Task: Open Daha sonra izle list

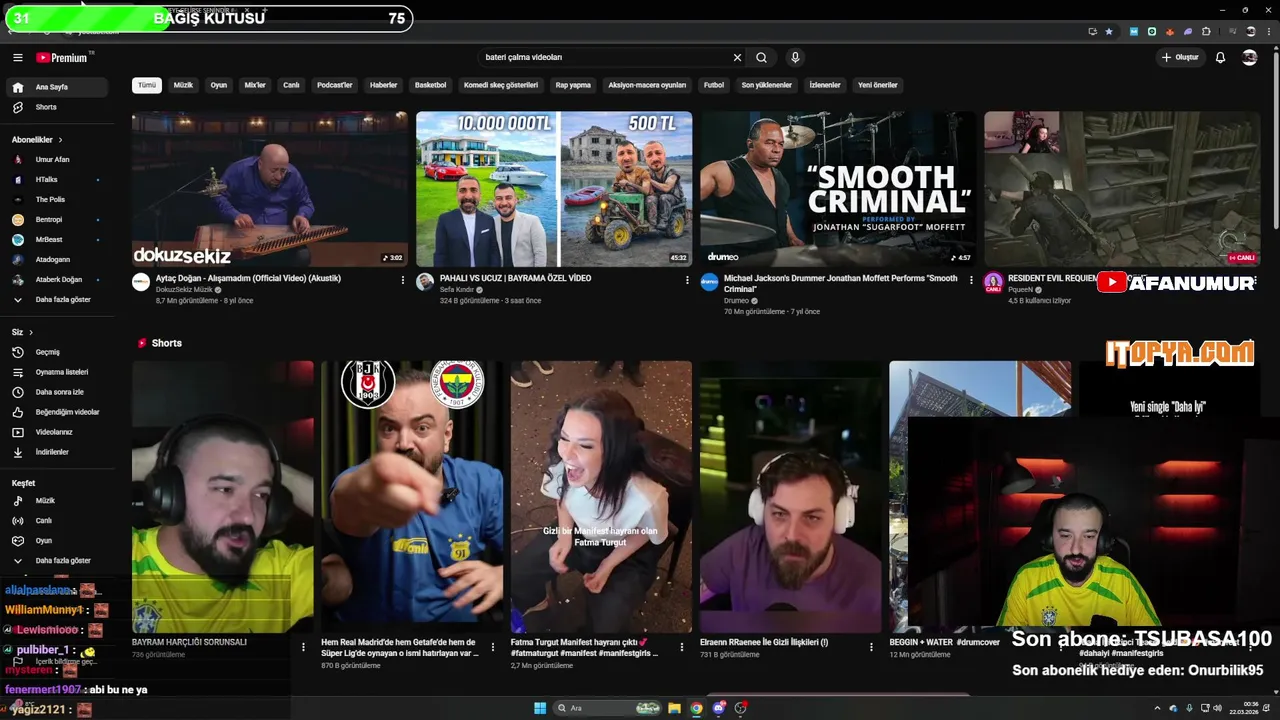Action: pos(57,392)
